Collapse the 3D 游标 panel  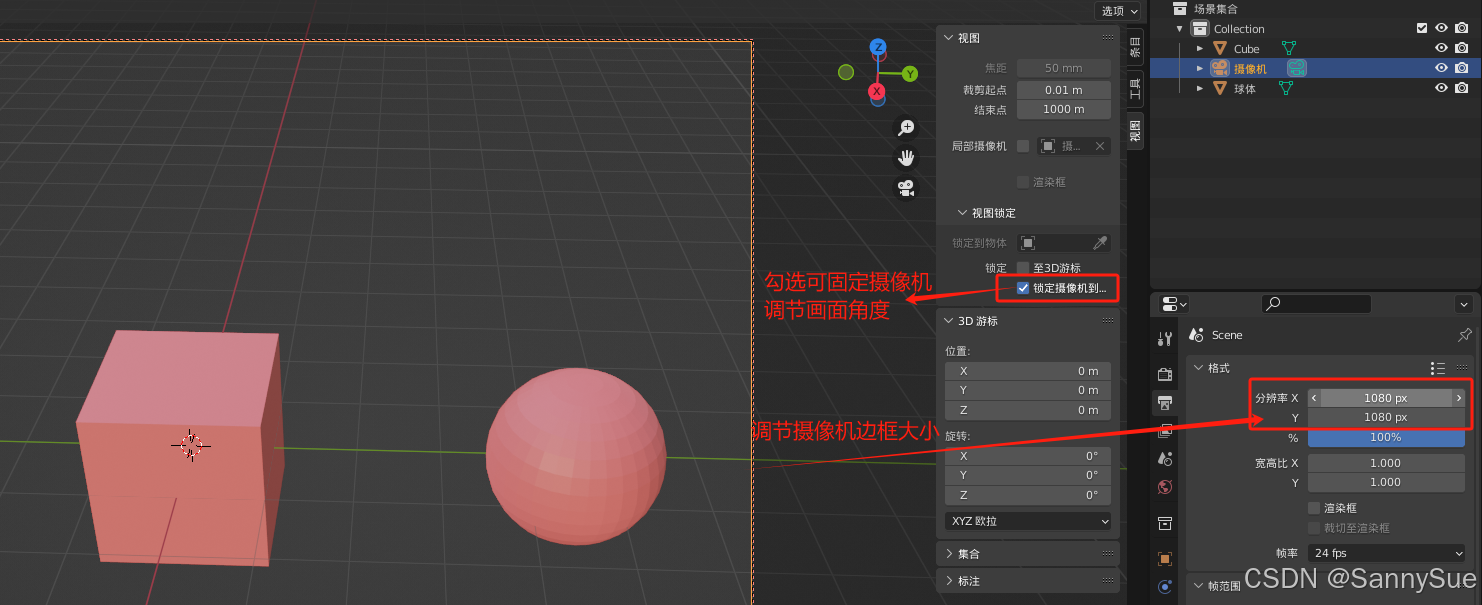point(949,321)
